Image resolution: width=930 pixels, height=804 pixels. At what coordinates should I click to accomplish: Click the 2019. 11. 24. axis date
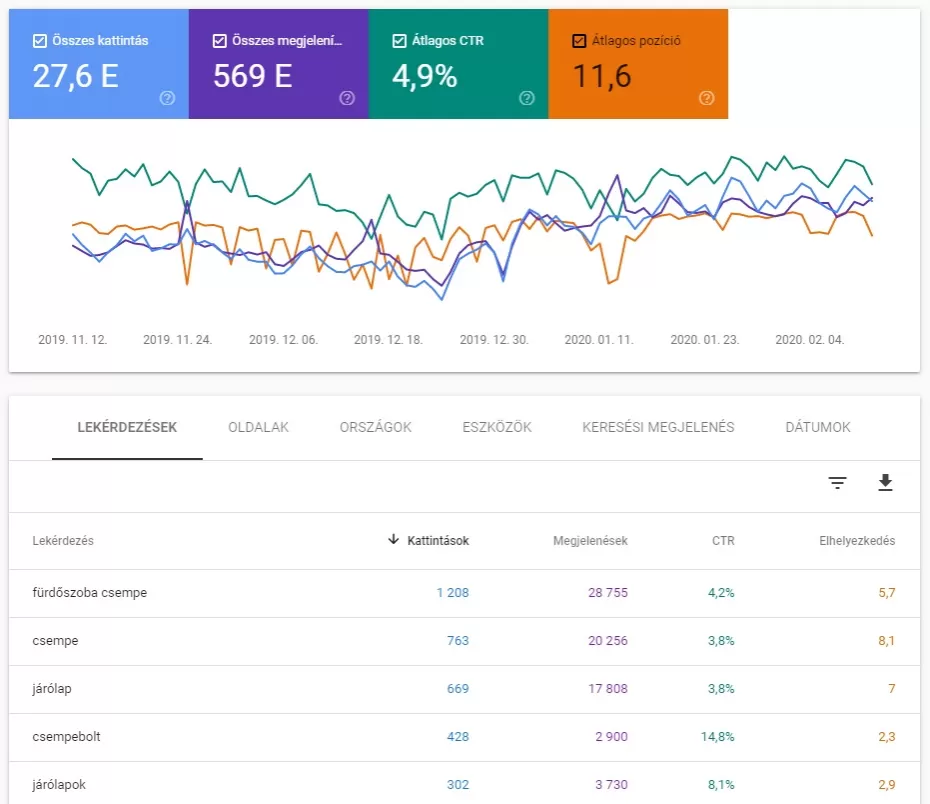(x=177, y=340)
